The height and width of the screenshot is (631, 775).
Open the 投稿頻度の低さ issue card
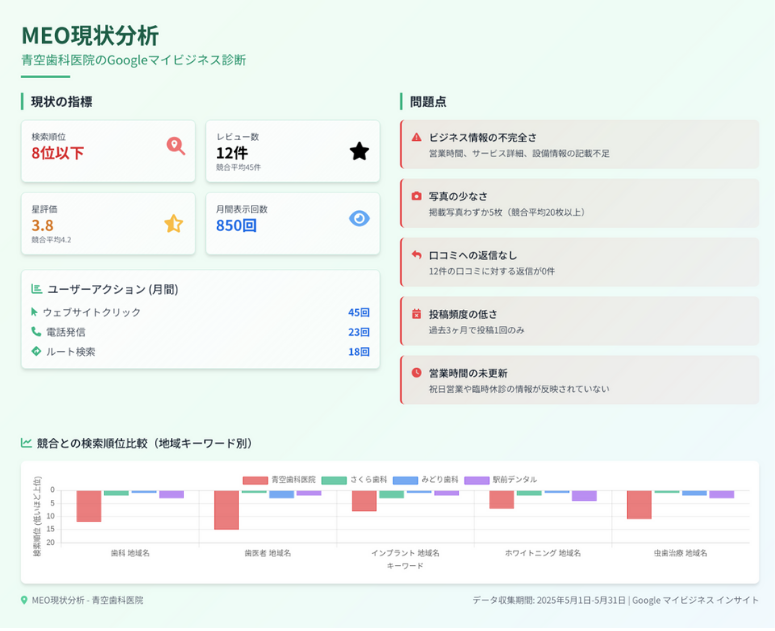pos(579,321)
